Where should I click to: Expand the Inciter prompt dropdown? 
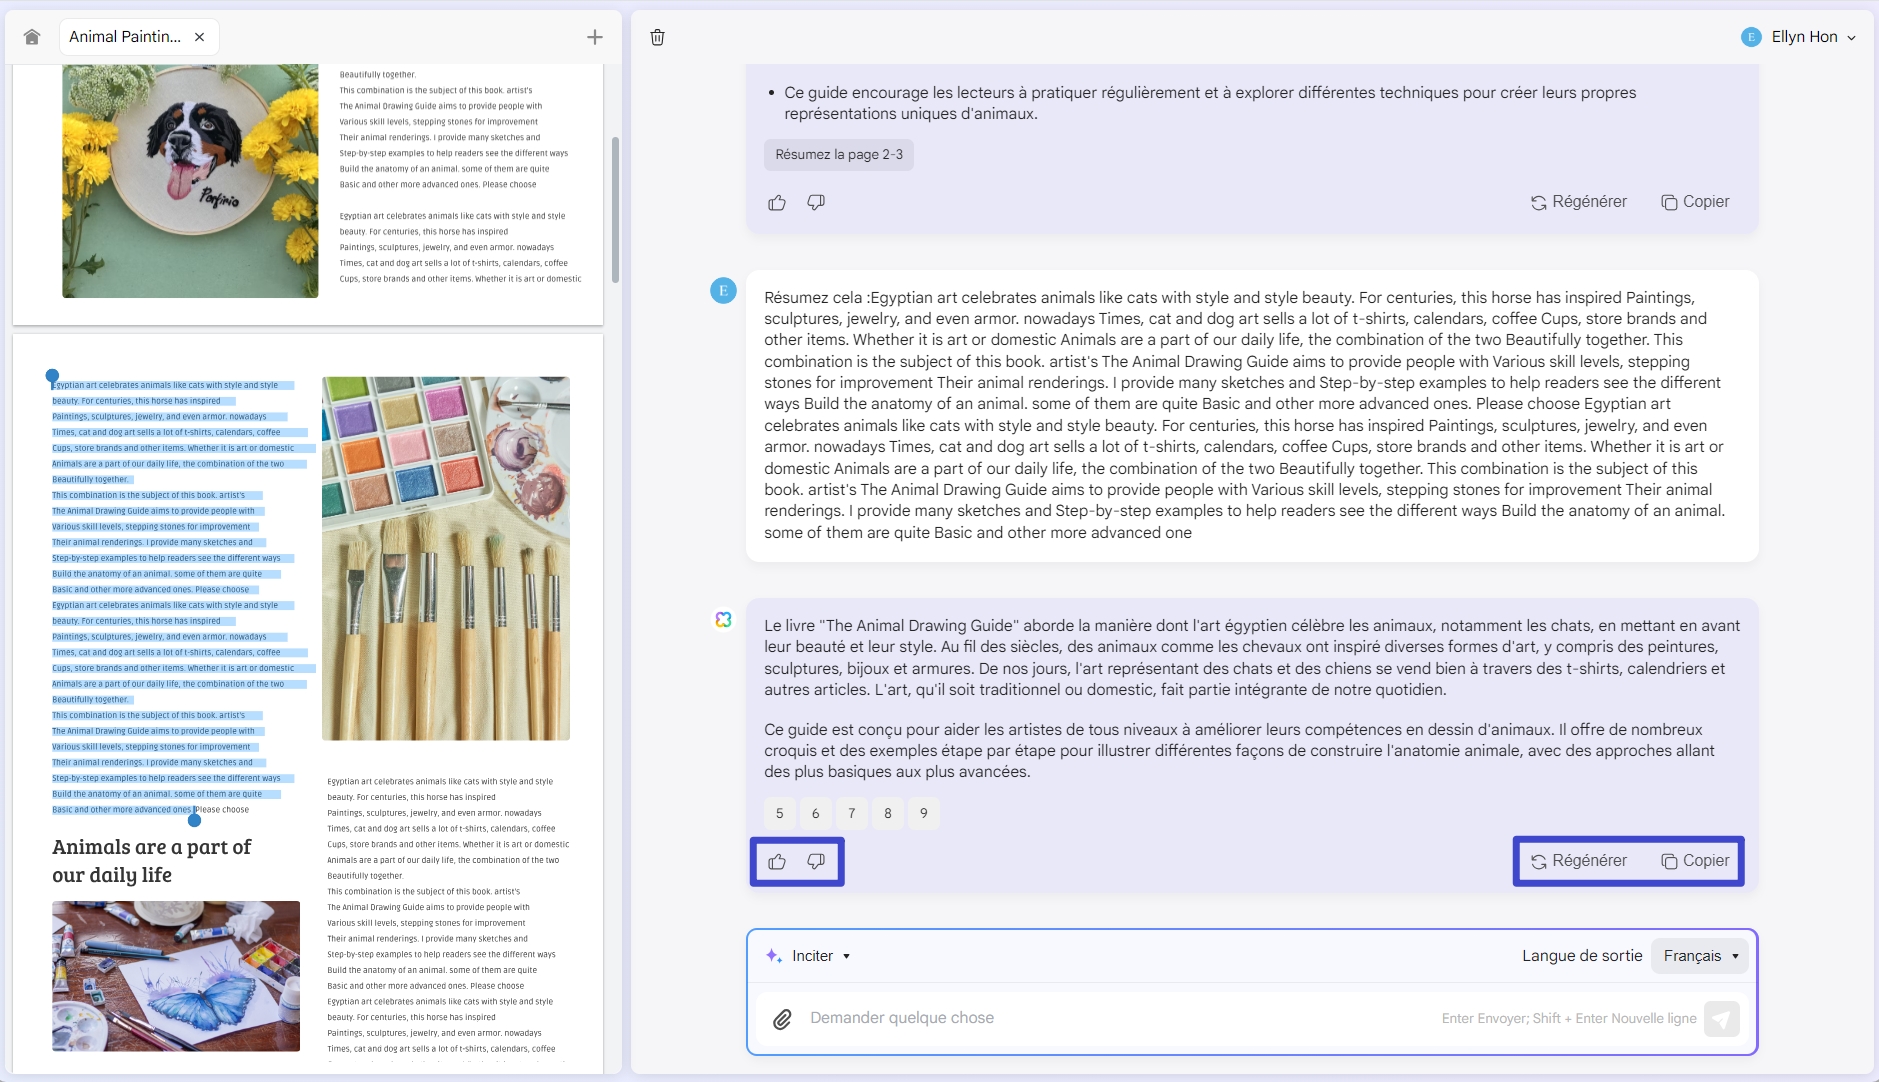tap(808, 956)
